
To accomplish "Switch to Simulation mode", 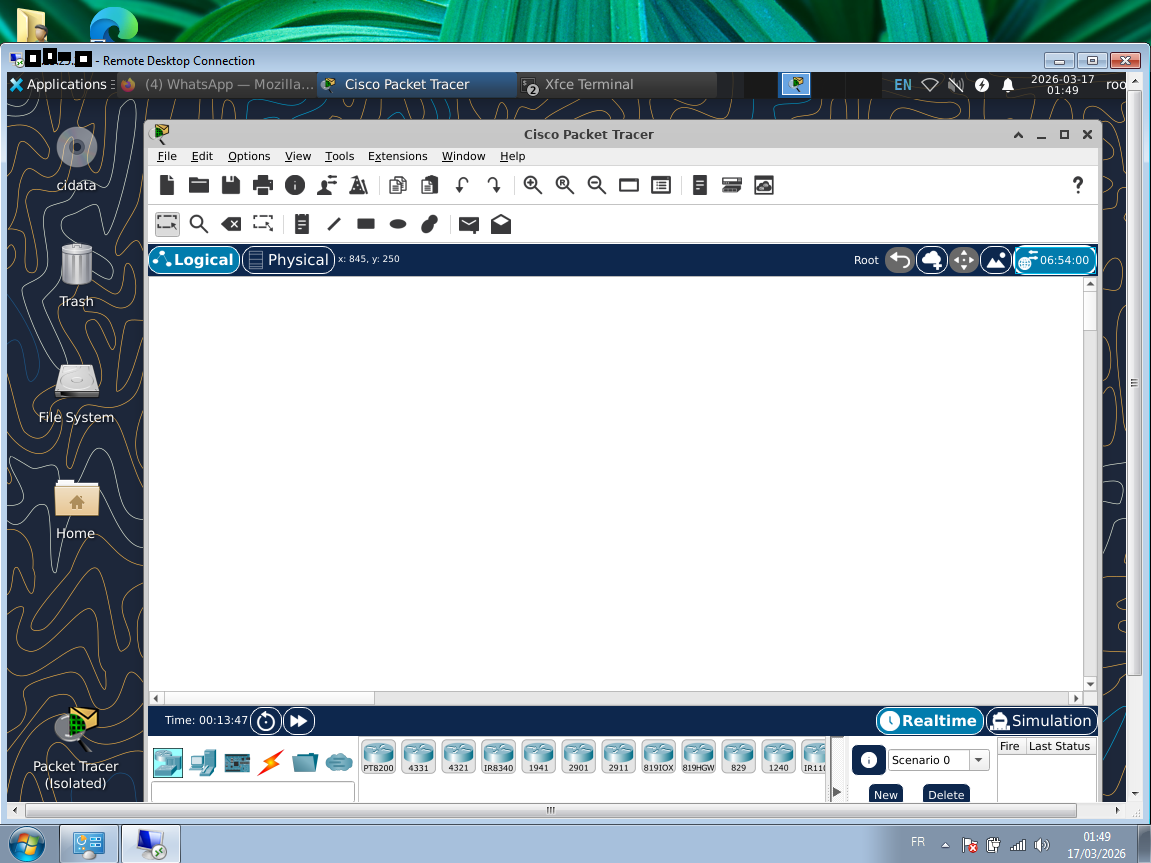I will click(1041, 721).
